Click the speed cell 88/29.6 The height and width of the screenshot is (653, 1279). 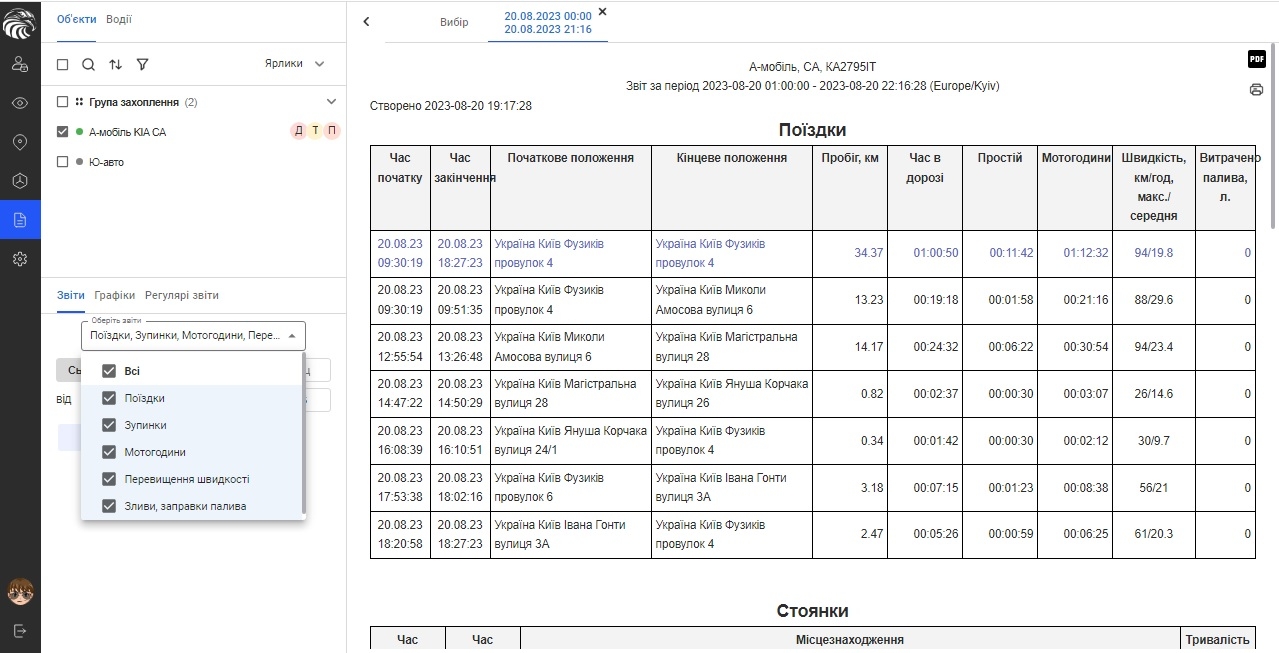click(x=1154, y=299)
